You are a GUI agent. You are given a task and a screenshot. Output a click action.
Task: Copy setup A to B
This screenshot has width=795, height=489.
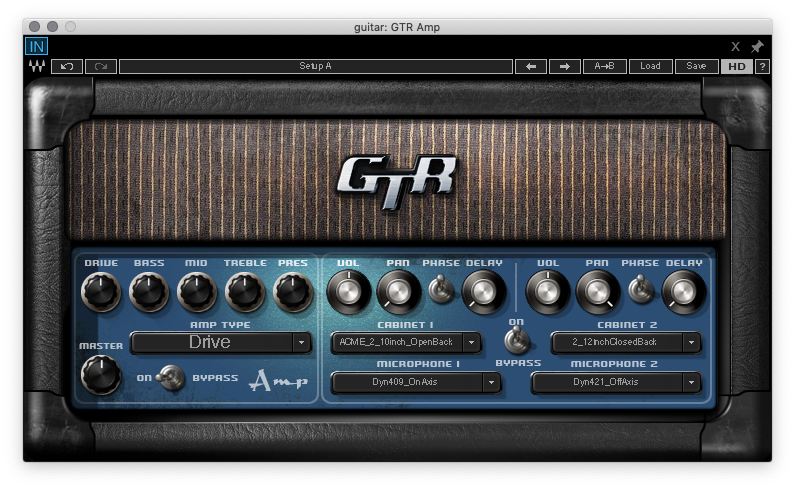[604, 66]
